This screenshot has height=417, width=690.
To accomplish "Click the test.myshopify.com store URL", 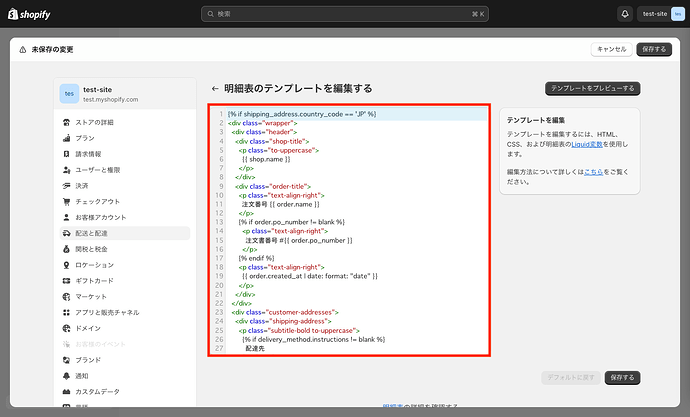I will tap(110, 99).
